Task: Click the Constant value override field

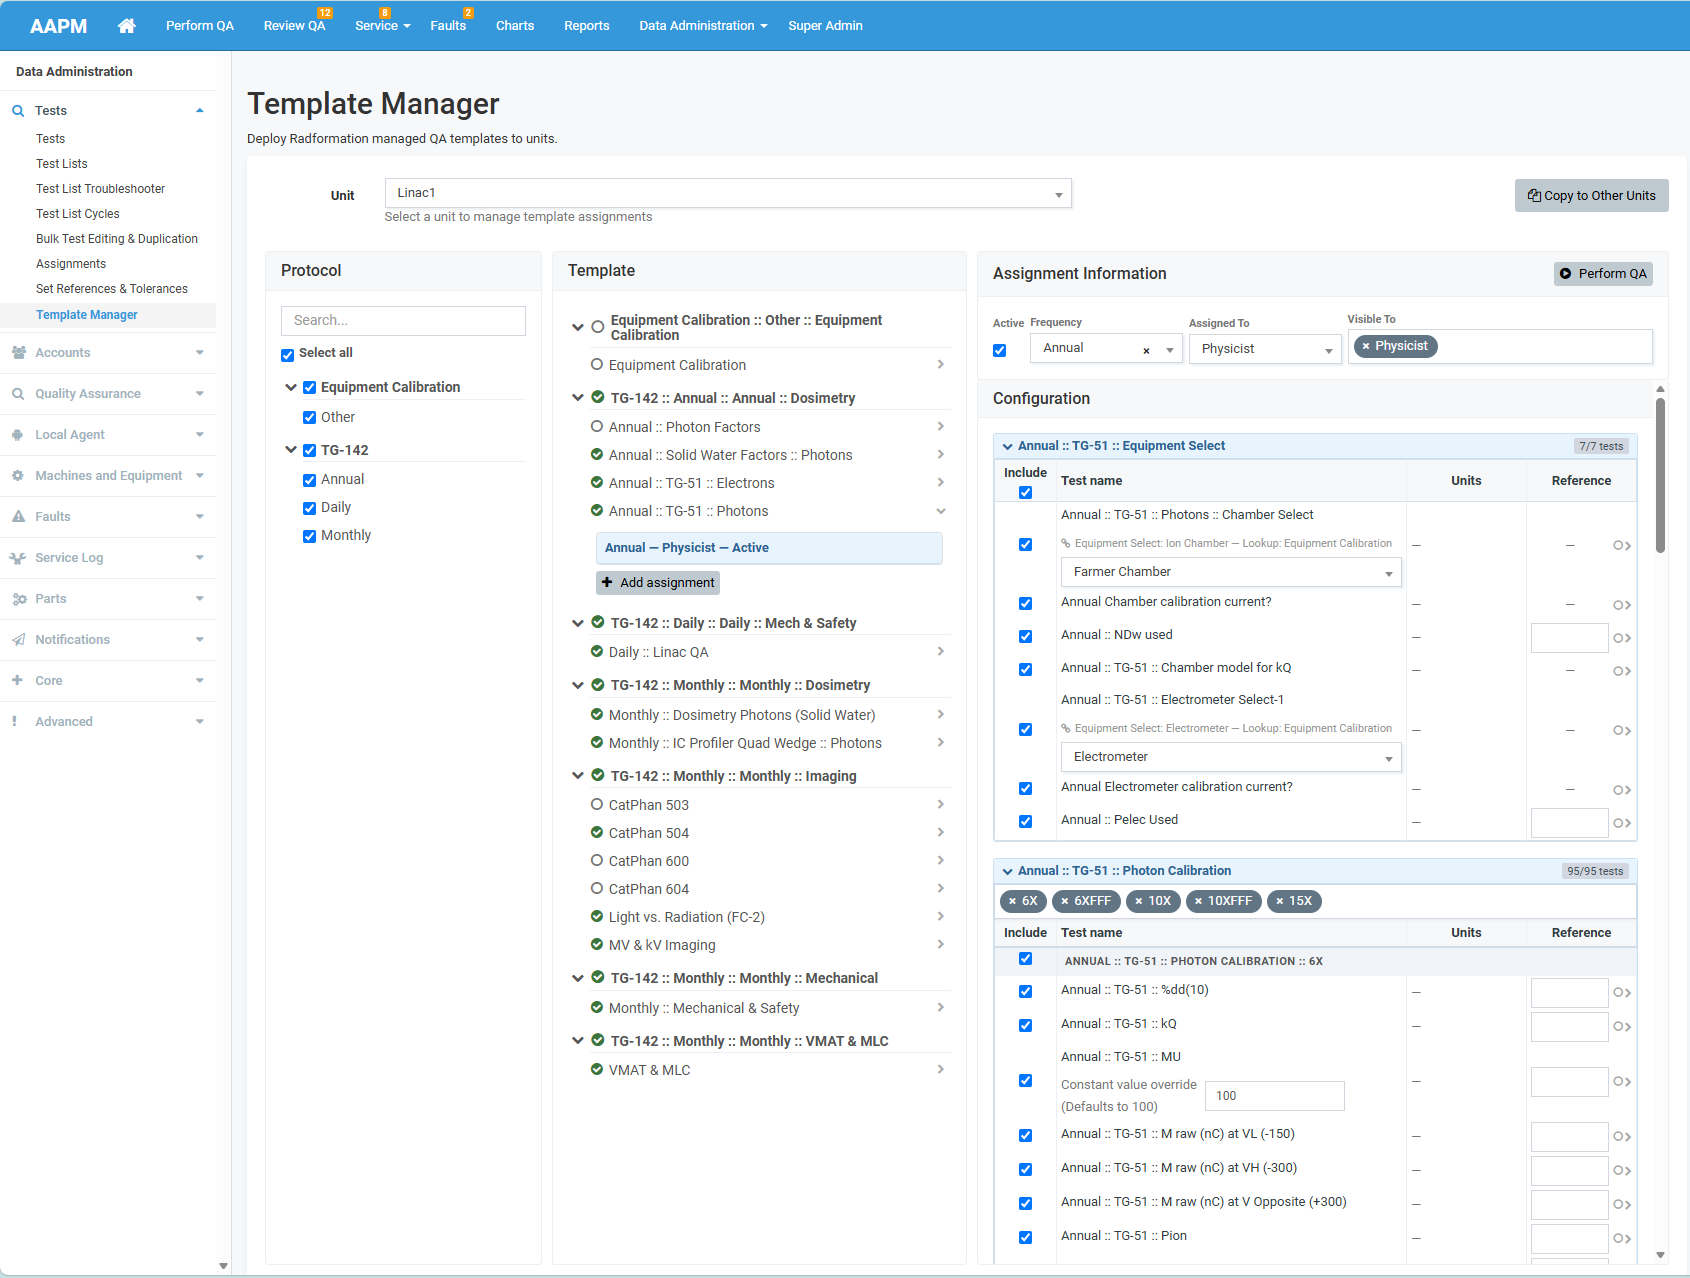Action: click(1274, 1096)
